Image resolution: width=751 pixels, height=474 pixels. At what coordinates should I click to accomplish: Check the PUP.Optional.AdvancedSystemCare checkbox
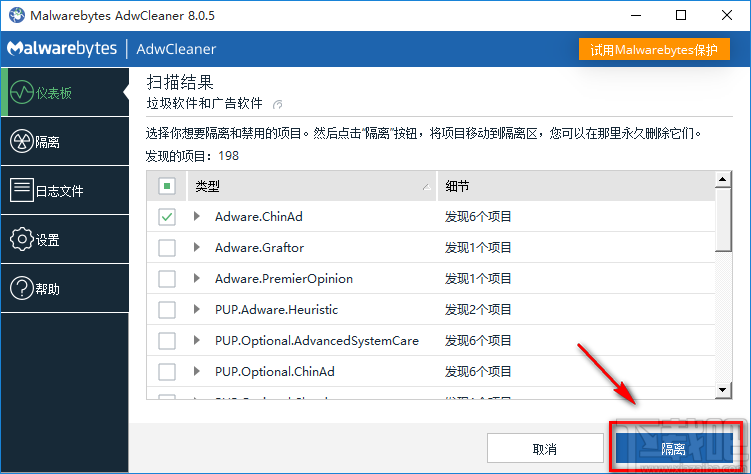[x=167, y=341]
